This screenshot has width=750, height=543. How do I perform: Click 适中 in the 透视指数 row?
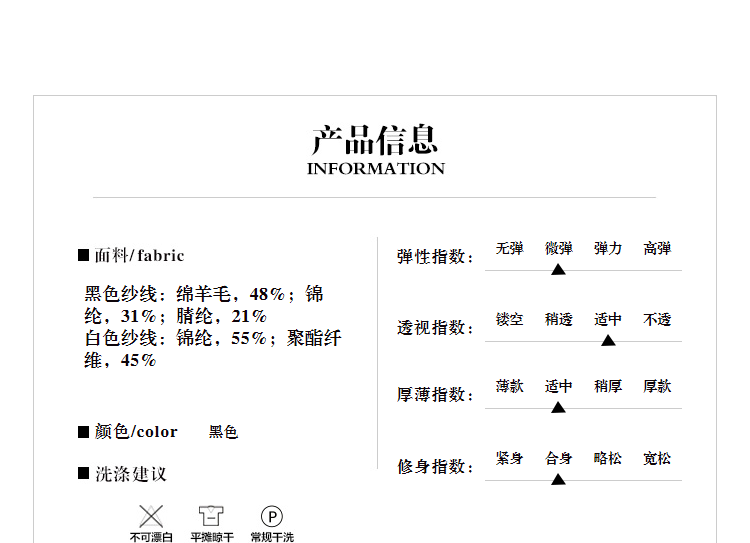click(x=608, y=319)
